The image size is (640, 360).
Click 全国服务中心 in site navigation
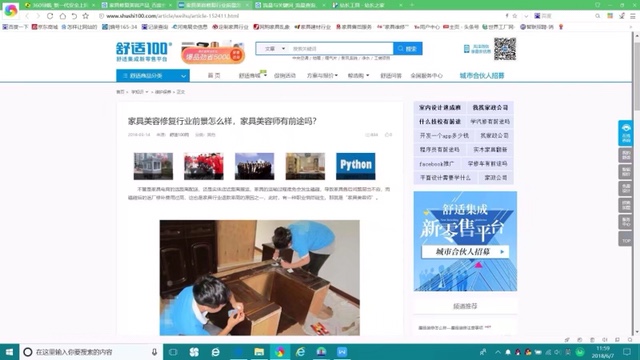(x=427, y=76)
